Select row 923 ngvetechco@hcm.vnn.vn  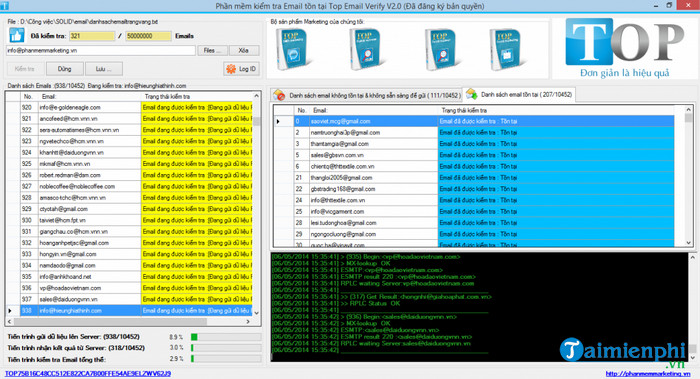point(129,142)
